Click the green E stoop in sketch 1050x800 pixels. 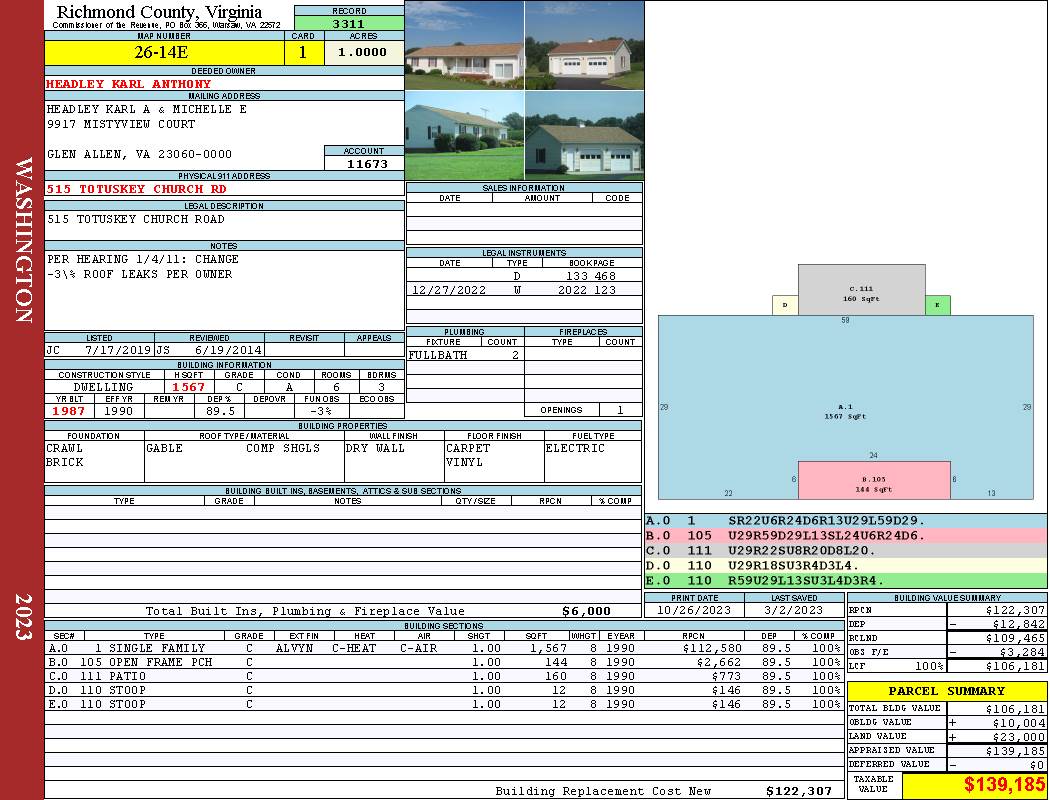(x=938, y=305)
